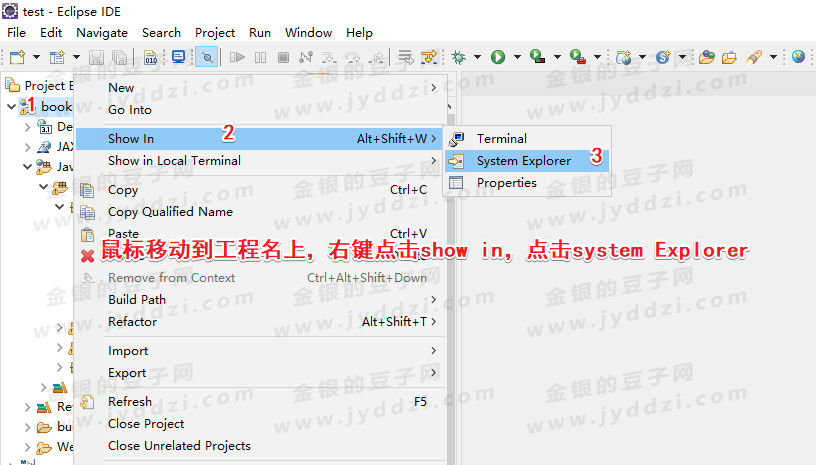This screenshot has width=816, height=465.
Task: Open the Run dropdown arrow
Action: tap(517, 57)
